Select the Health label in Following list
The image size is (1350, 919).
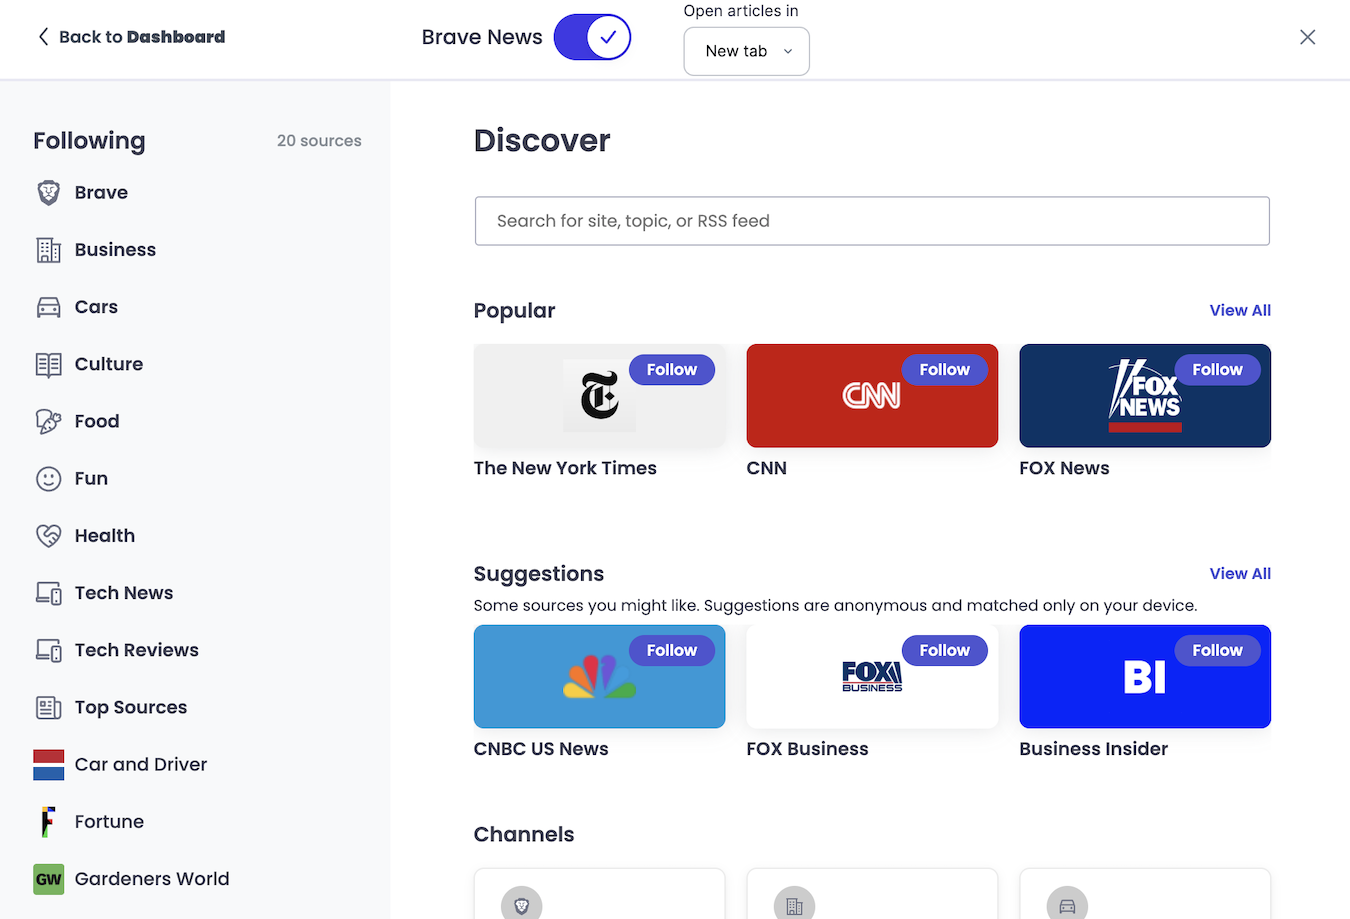tap(105, 536)
